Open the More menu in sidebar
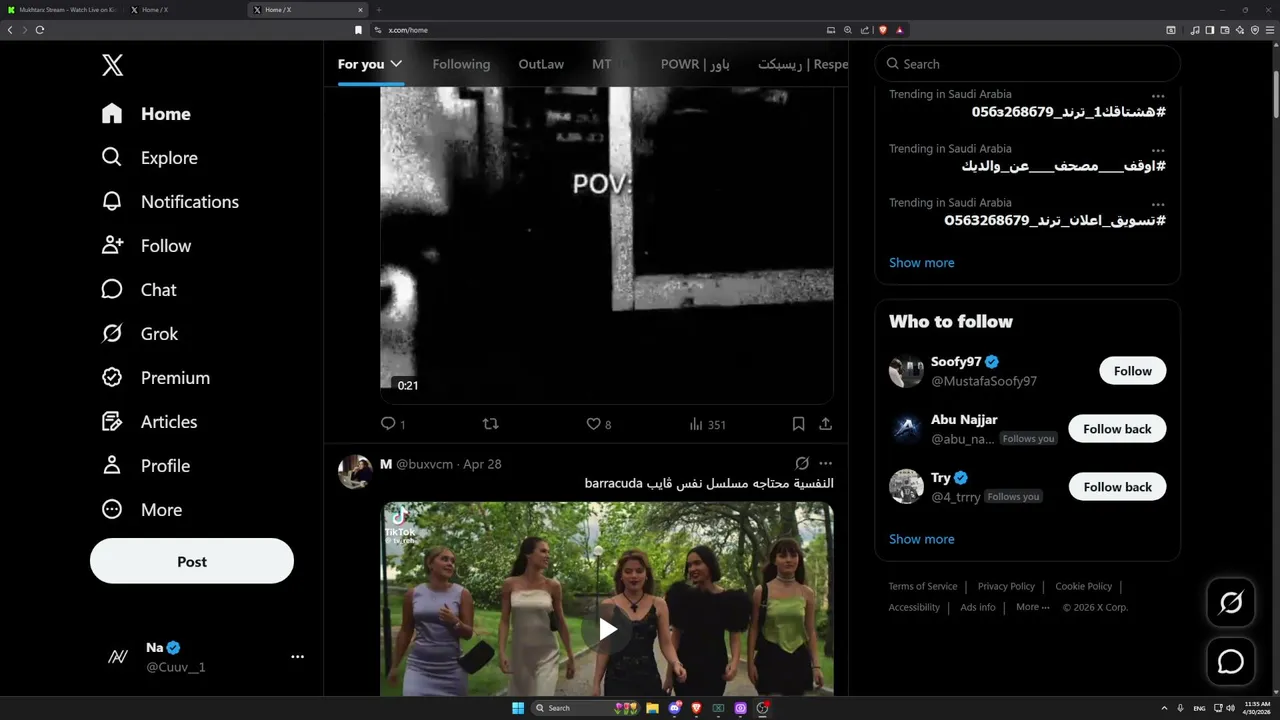Screen dimensions: 1280x720 (x=142, y=510)
